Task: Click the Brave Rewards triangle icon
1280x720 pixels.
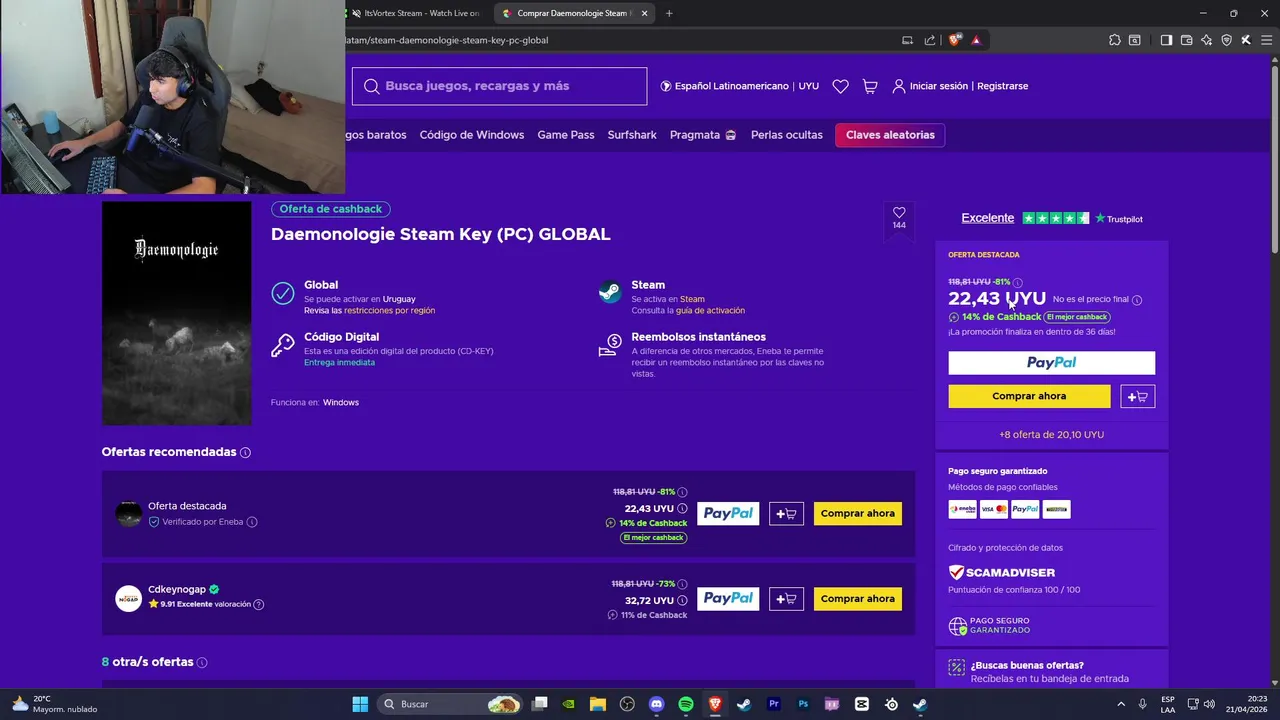Action: (975, 40)
